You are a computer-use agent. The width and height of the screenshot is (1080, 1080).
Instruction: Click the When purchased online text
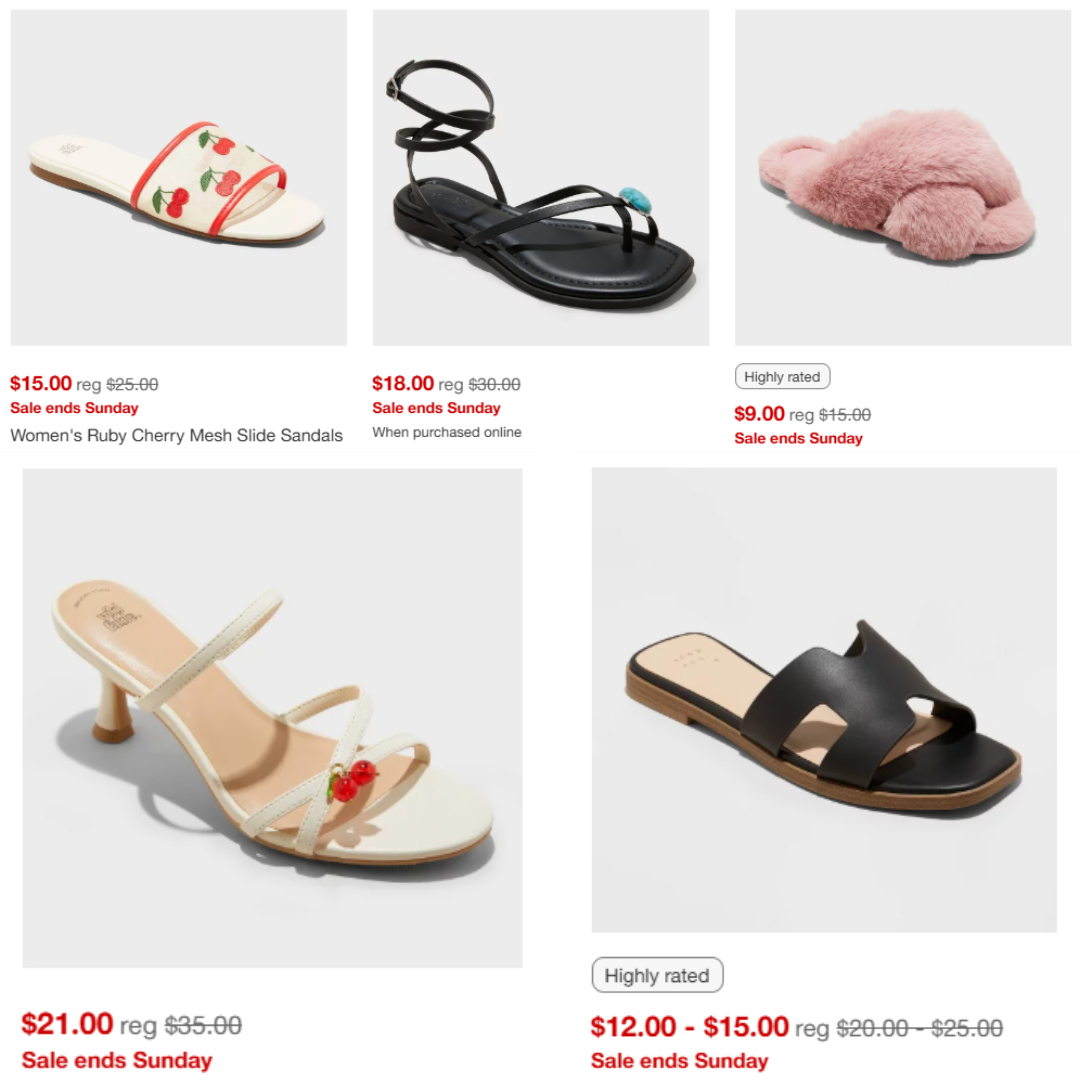click(447, 433)
